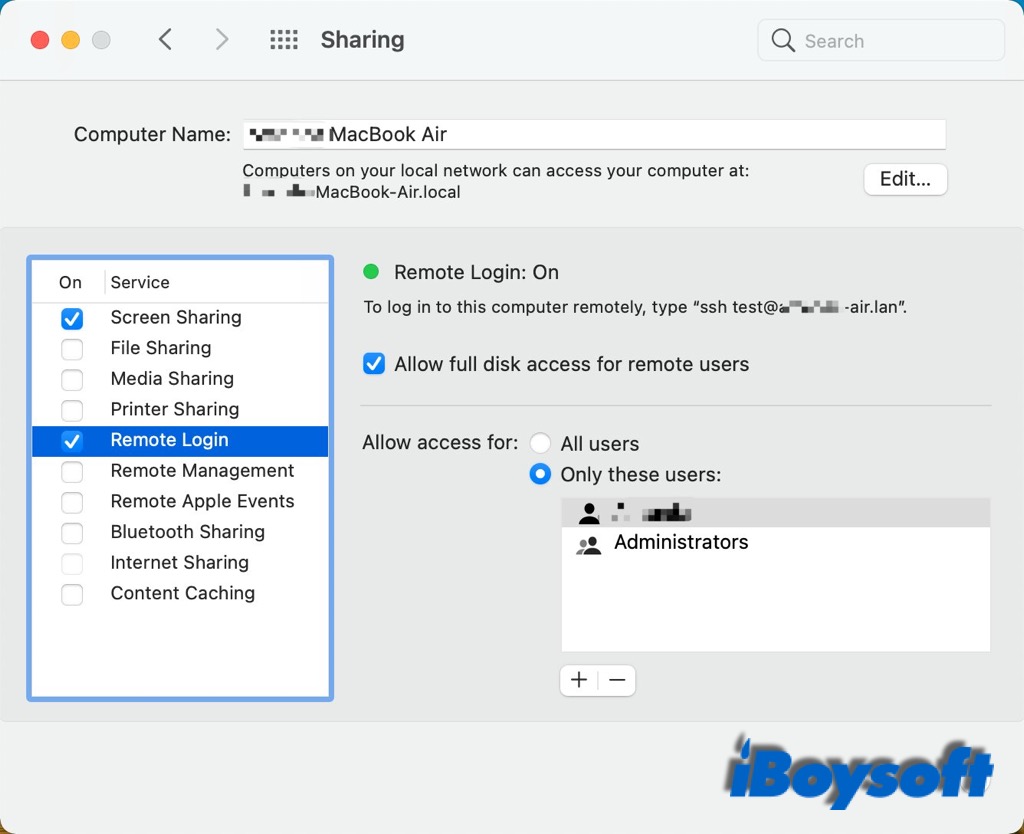Screen dimensions: 1024x834
Task: Select Only these users radio button
Action: (540, 474)
